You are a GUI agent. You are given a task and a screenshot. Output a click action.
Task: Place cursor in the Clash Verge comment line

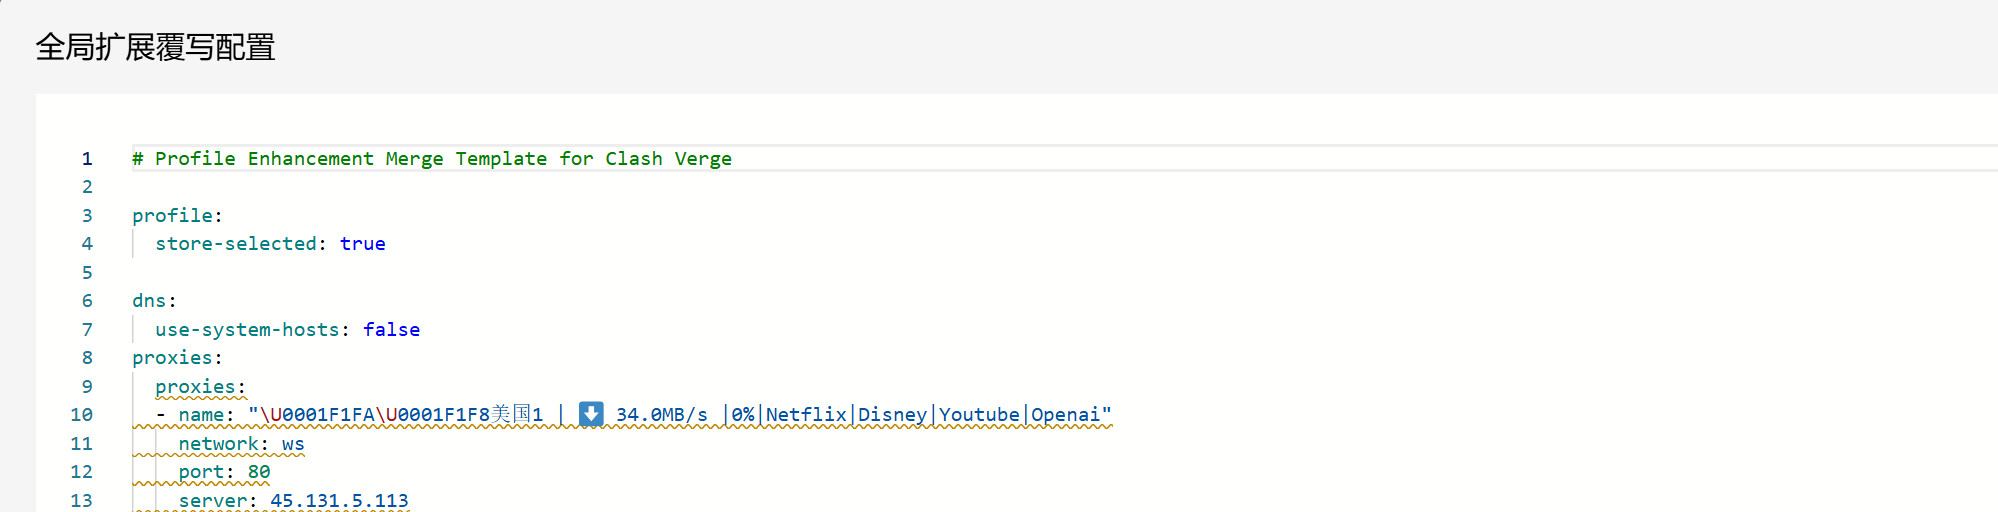(x=432, y=159)
